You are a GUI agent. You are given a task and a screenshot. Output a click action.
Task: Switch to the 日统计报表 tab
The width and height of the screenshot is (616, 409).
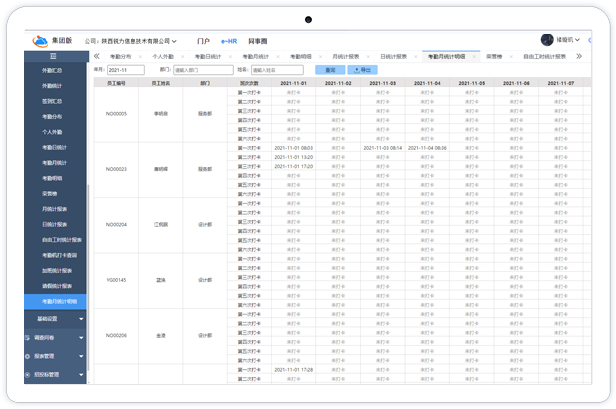(393, 57)
